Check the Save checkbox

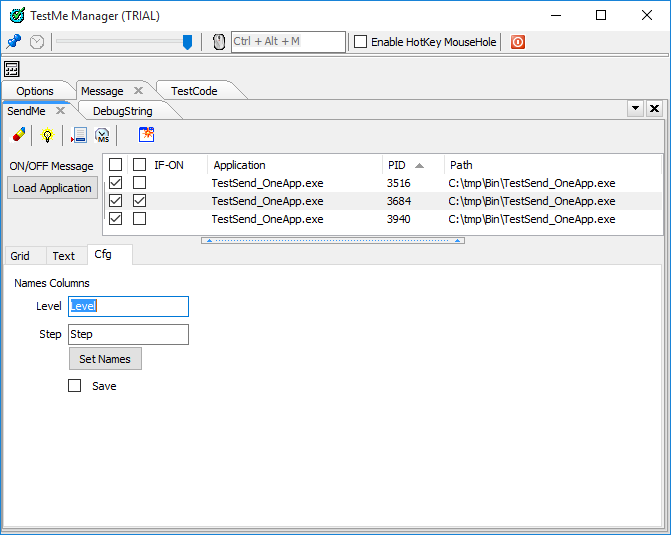coord(75,386)
